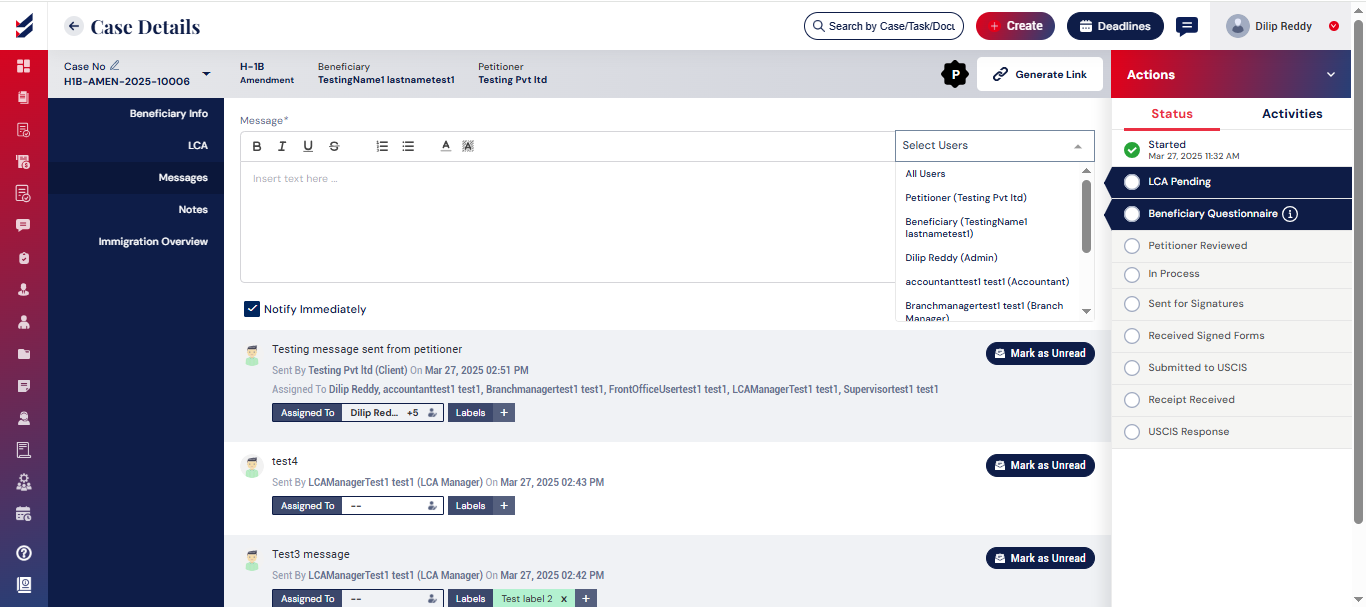Edit case number with pencil icon
This screenshot has height=607, width=1366.
[115, 66]
